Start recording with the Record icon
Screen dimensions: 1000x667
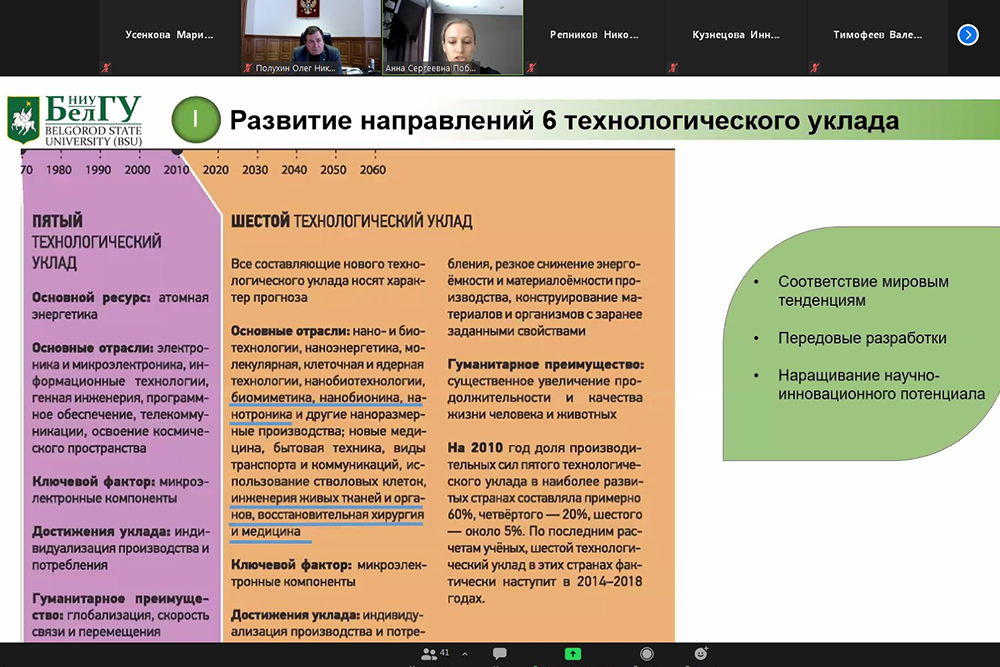tap(647, 654)
